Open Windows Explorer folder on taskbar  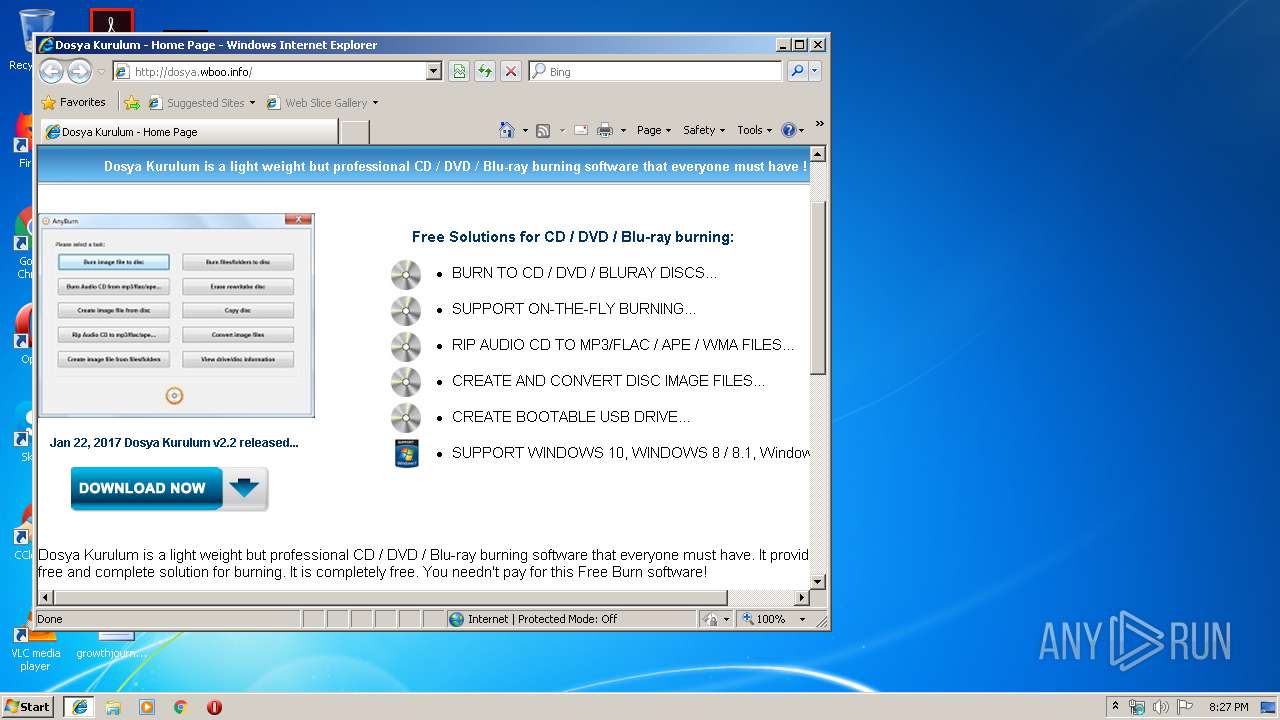click(113, 707)
